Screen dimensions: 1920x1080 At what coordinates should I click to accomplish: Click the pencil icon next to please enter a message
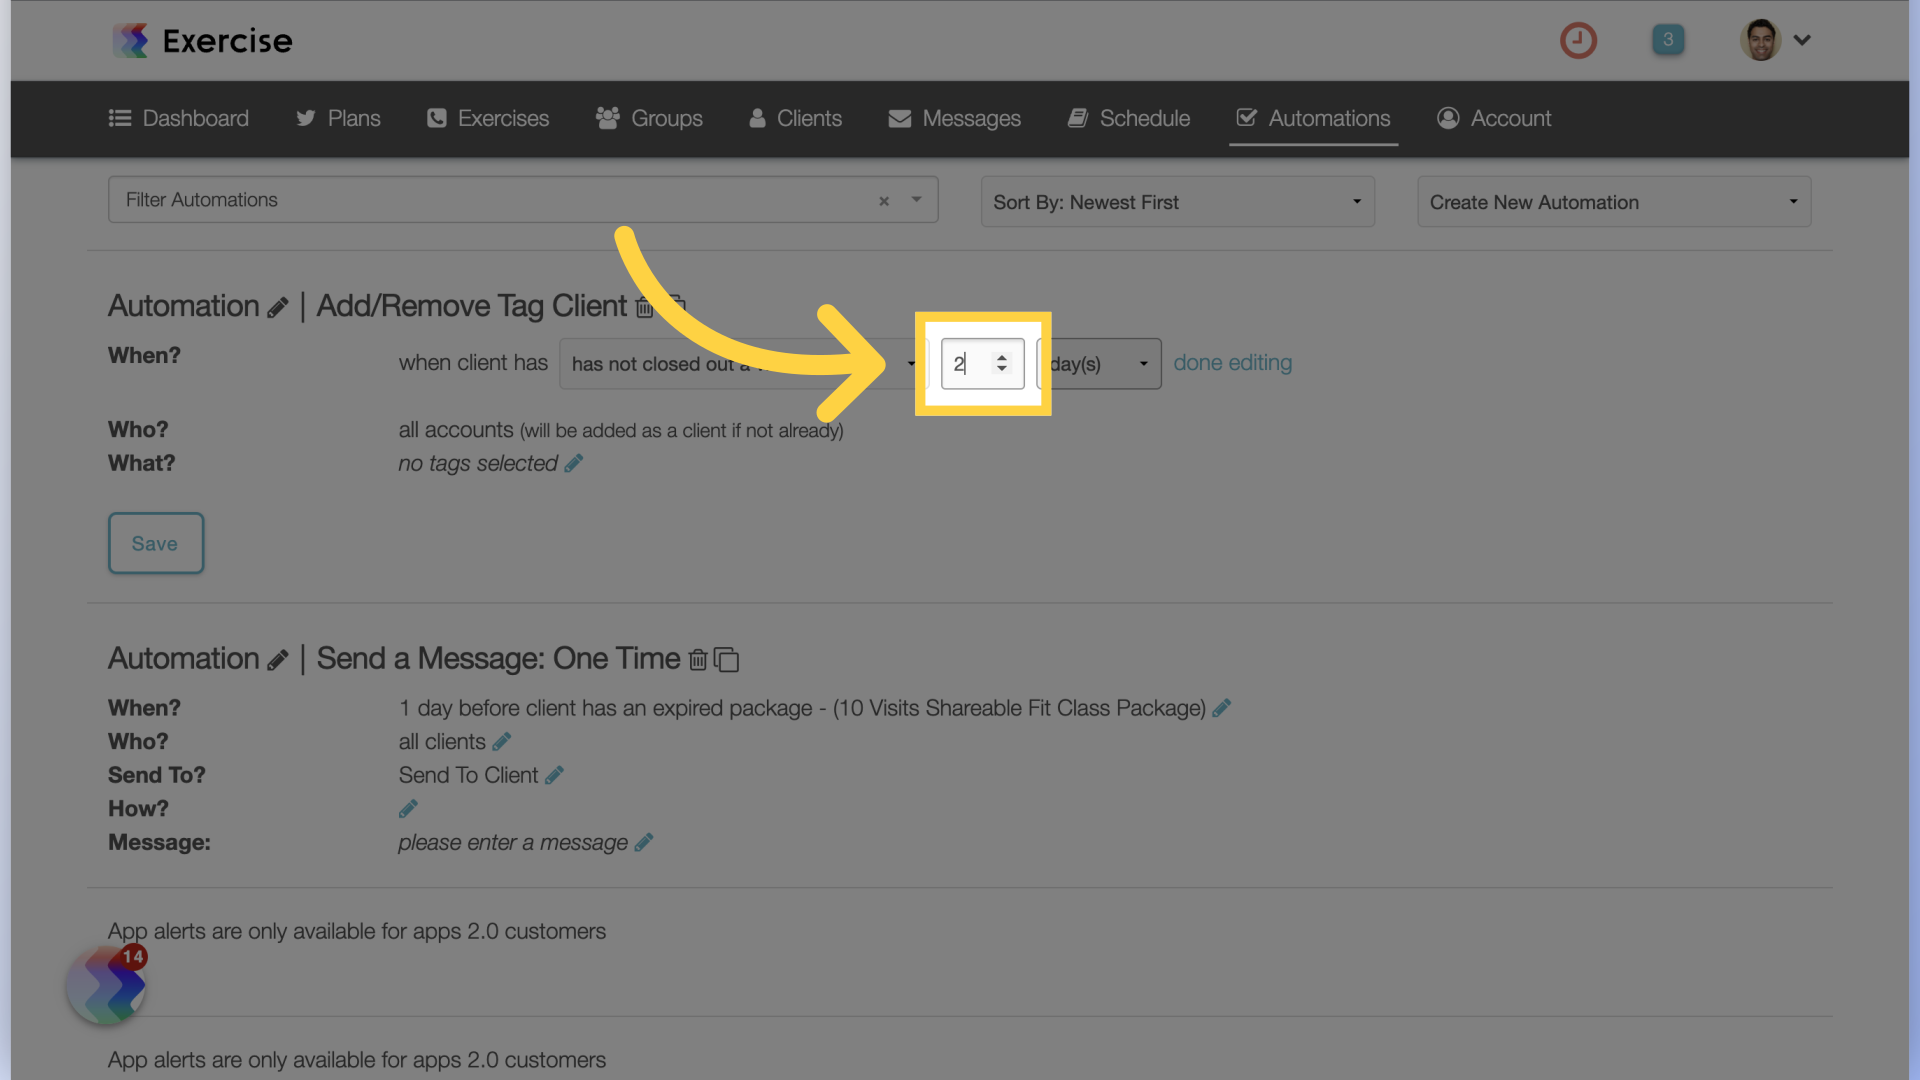(x=645, y=841)
